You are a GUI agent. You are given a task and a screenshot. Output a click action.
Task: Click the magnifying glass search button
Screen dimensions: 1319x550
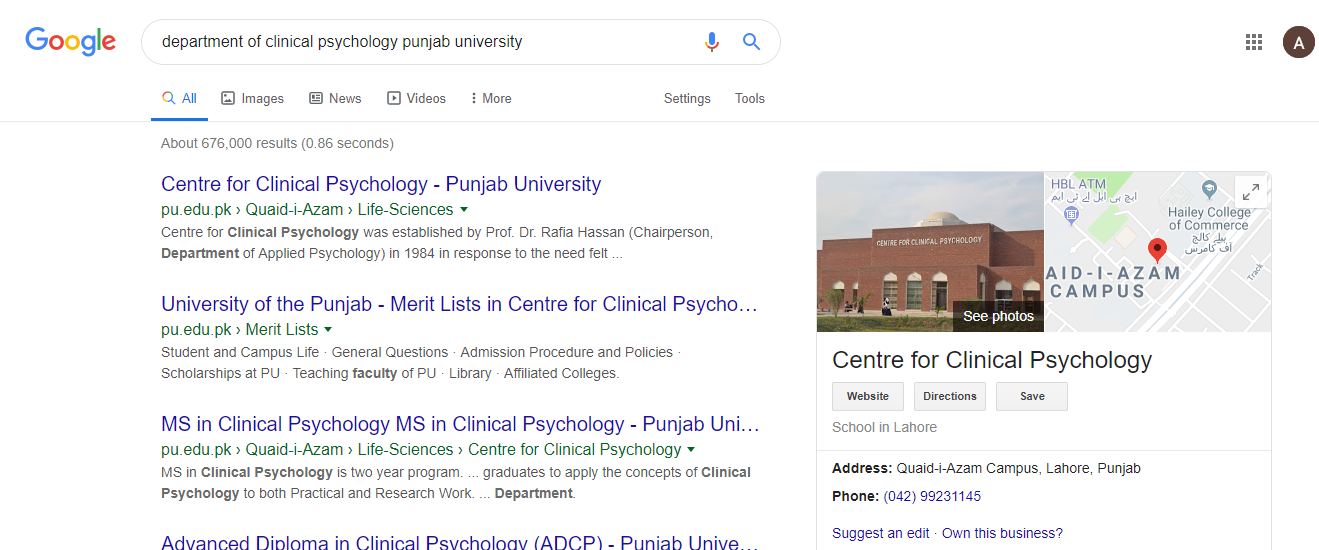tap(751, 42)
